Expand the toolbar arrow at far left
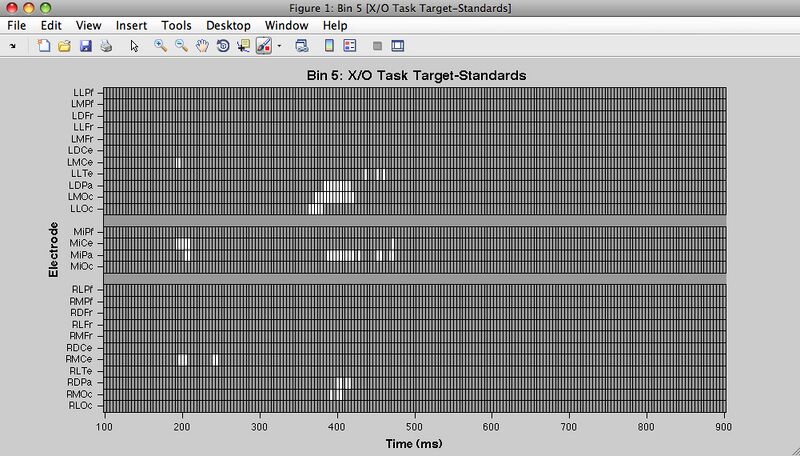Image resolution: width=800 pixels, height=456 pixels. coord(13,46)
